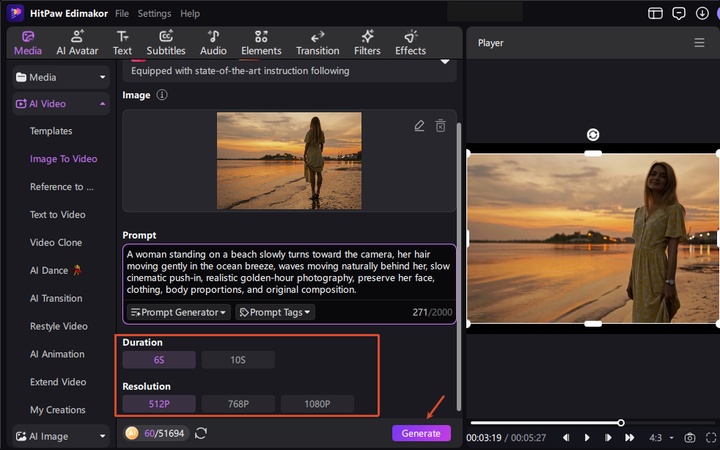The image size is (720, 450).
Task: Open the Subtitles panel
Action: pyautogui.click(x=166, y=42)
